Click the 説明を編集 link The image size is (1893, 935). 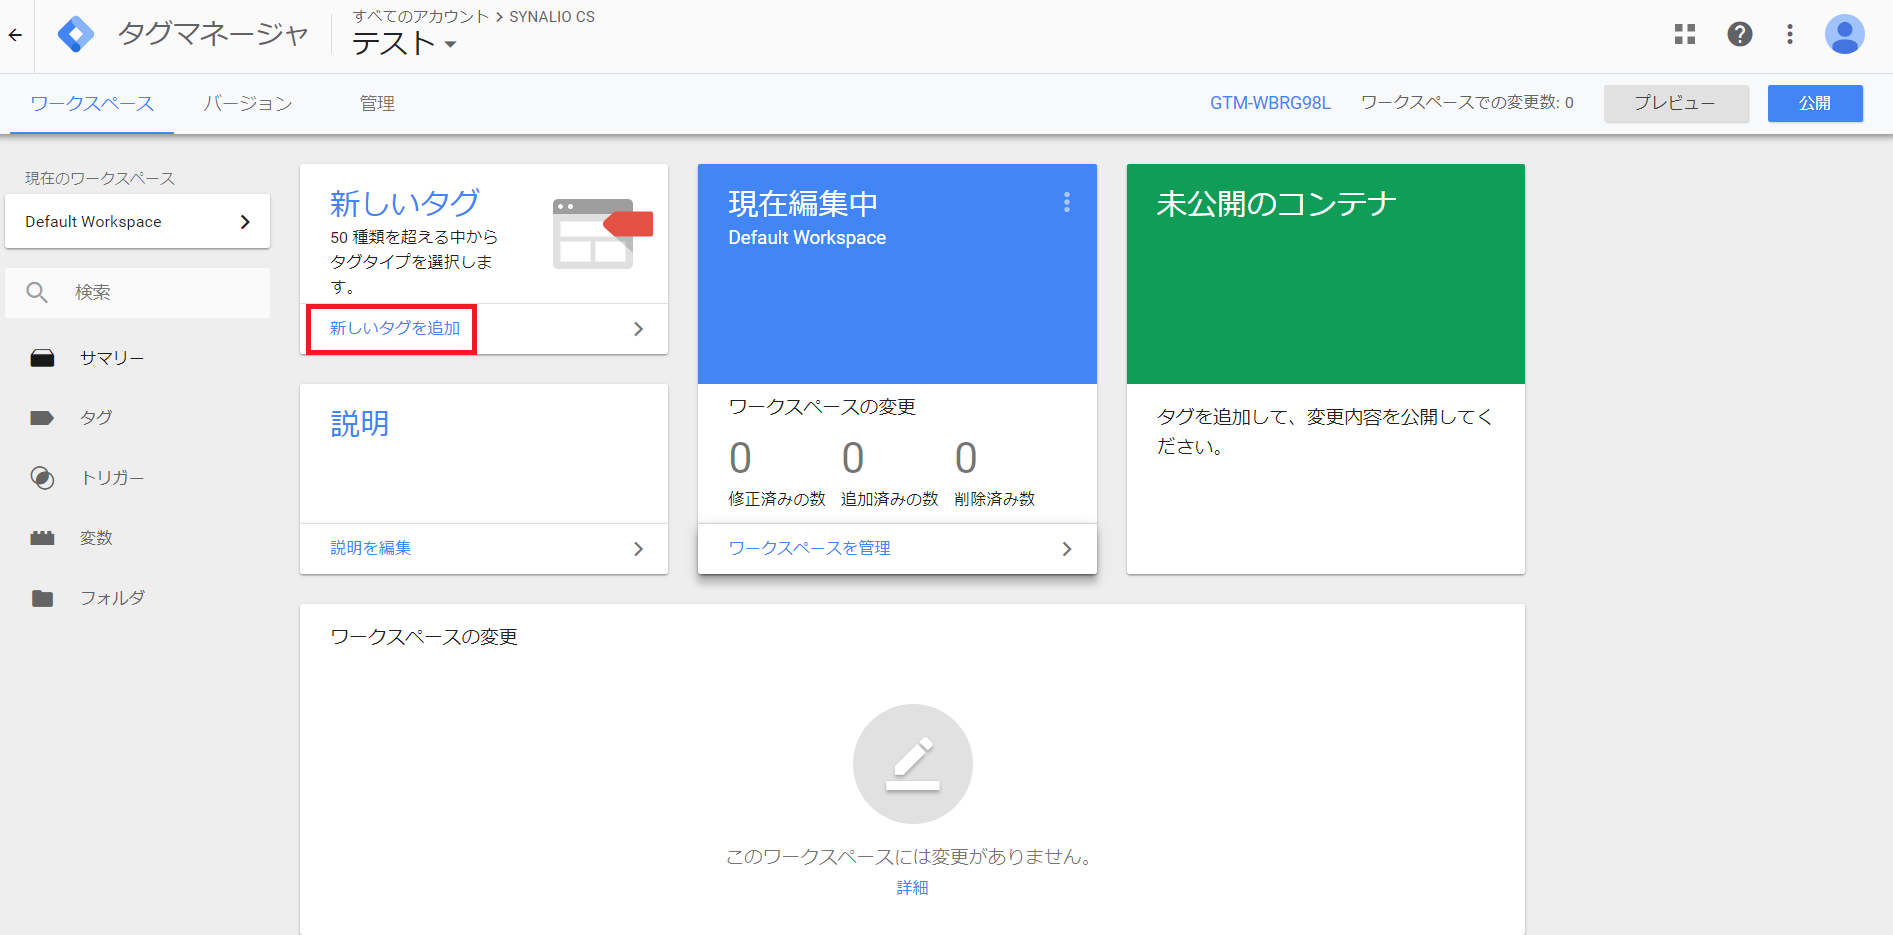pos(371,548)
